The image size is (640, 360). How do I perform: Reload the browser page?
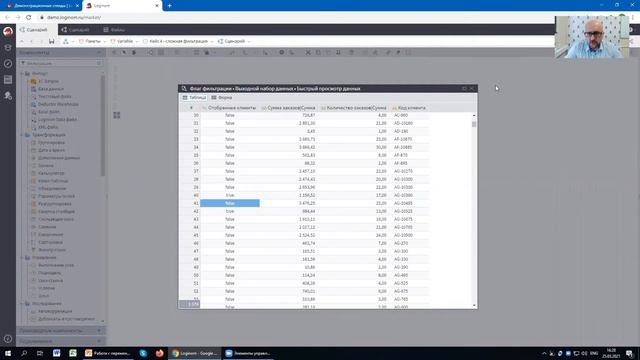(29, 18)
